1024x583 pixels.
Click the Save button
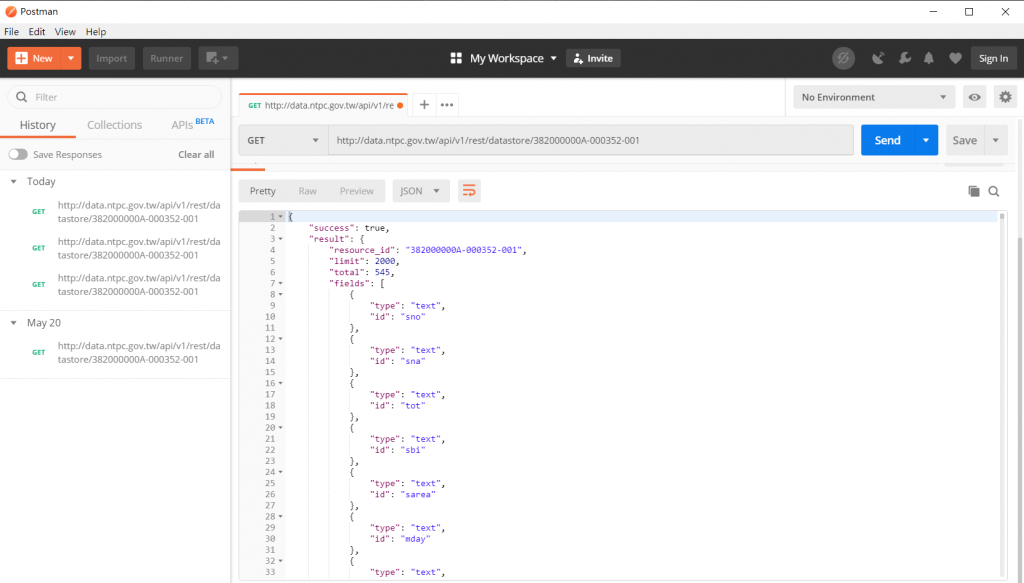coord(965,140)
